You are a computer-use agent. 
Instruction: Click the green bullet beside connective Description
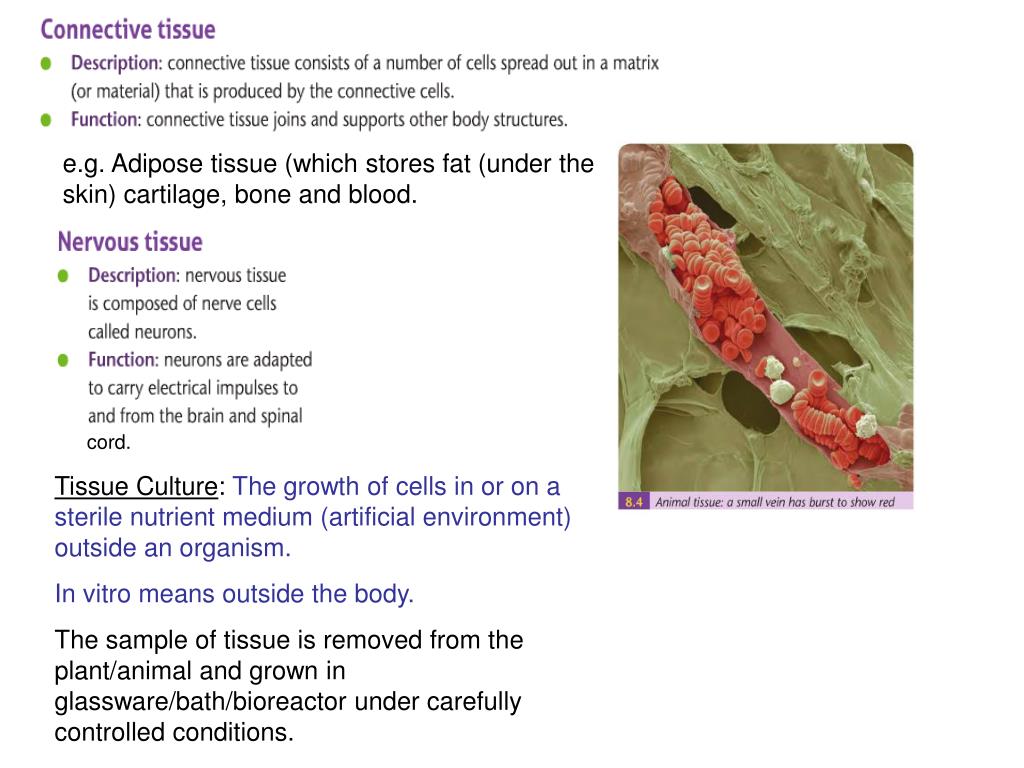pos(46,63)
